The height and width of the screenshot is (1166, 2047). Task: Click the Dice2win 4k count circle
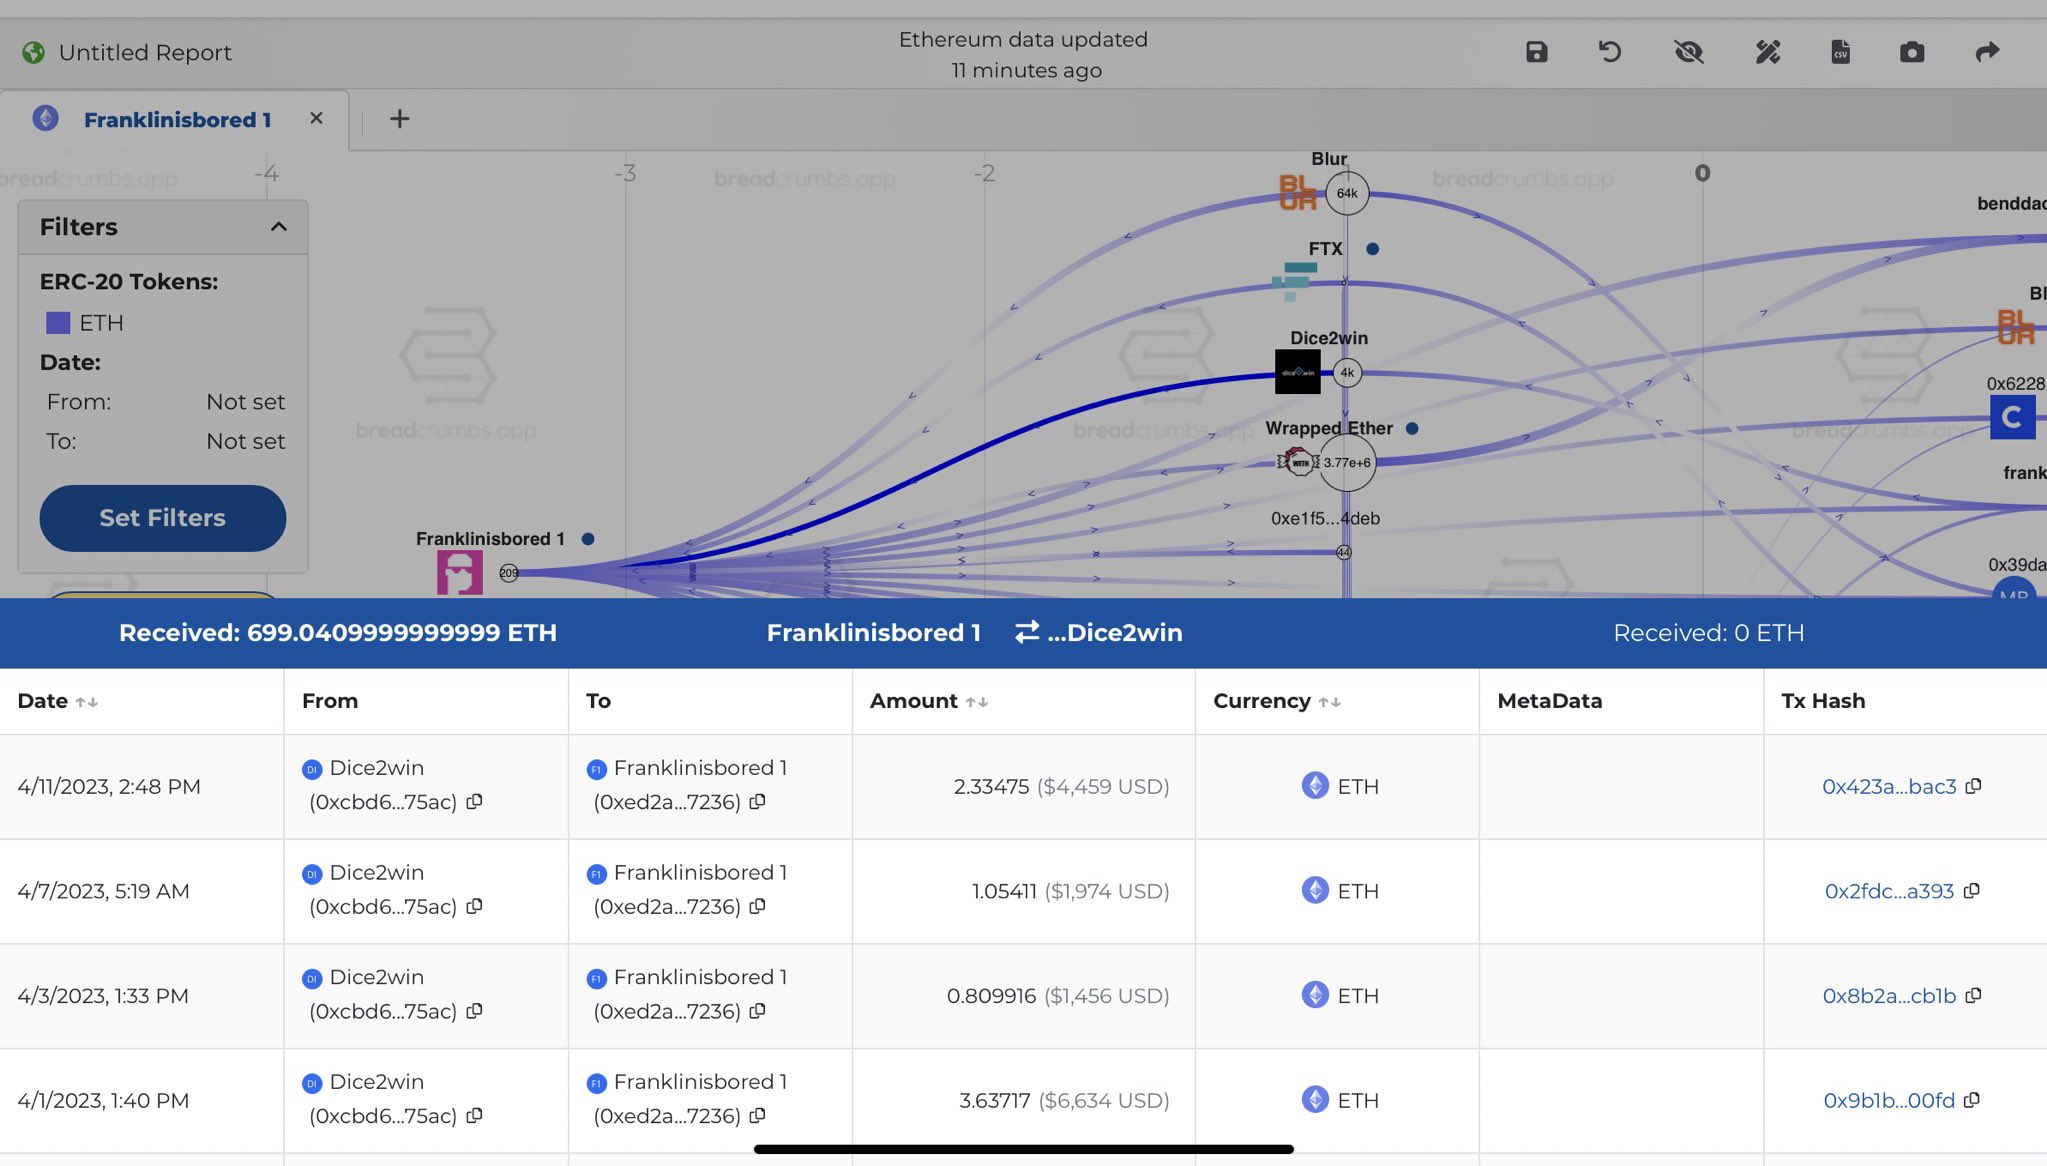coord(1347,372)
